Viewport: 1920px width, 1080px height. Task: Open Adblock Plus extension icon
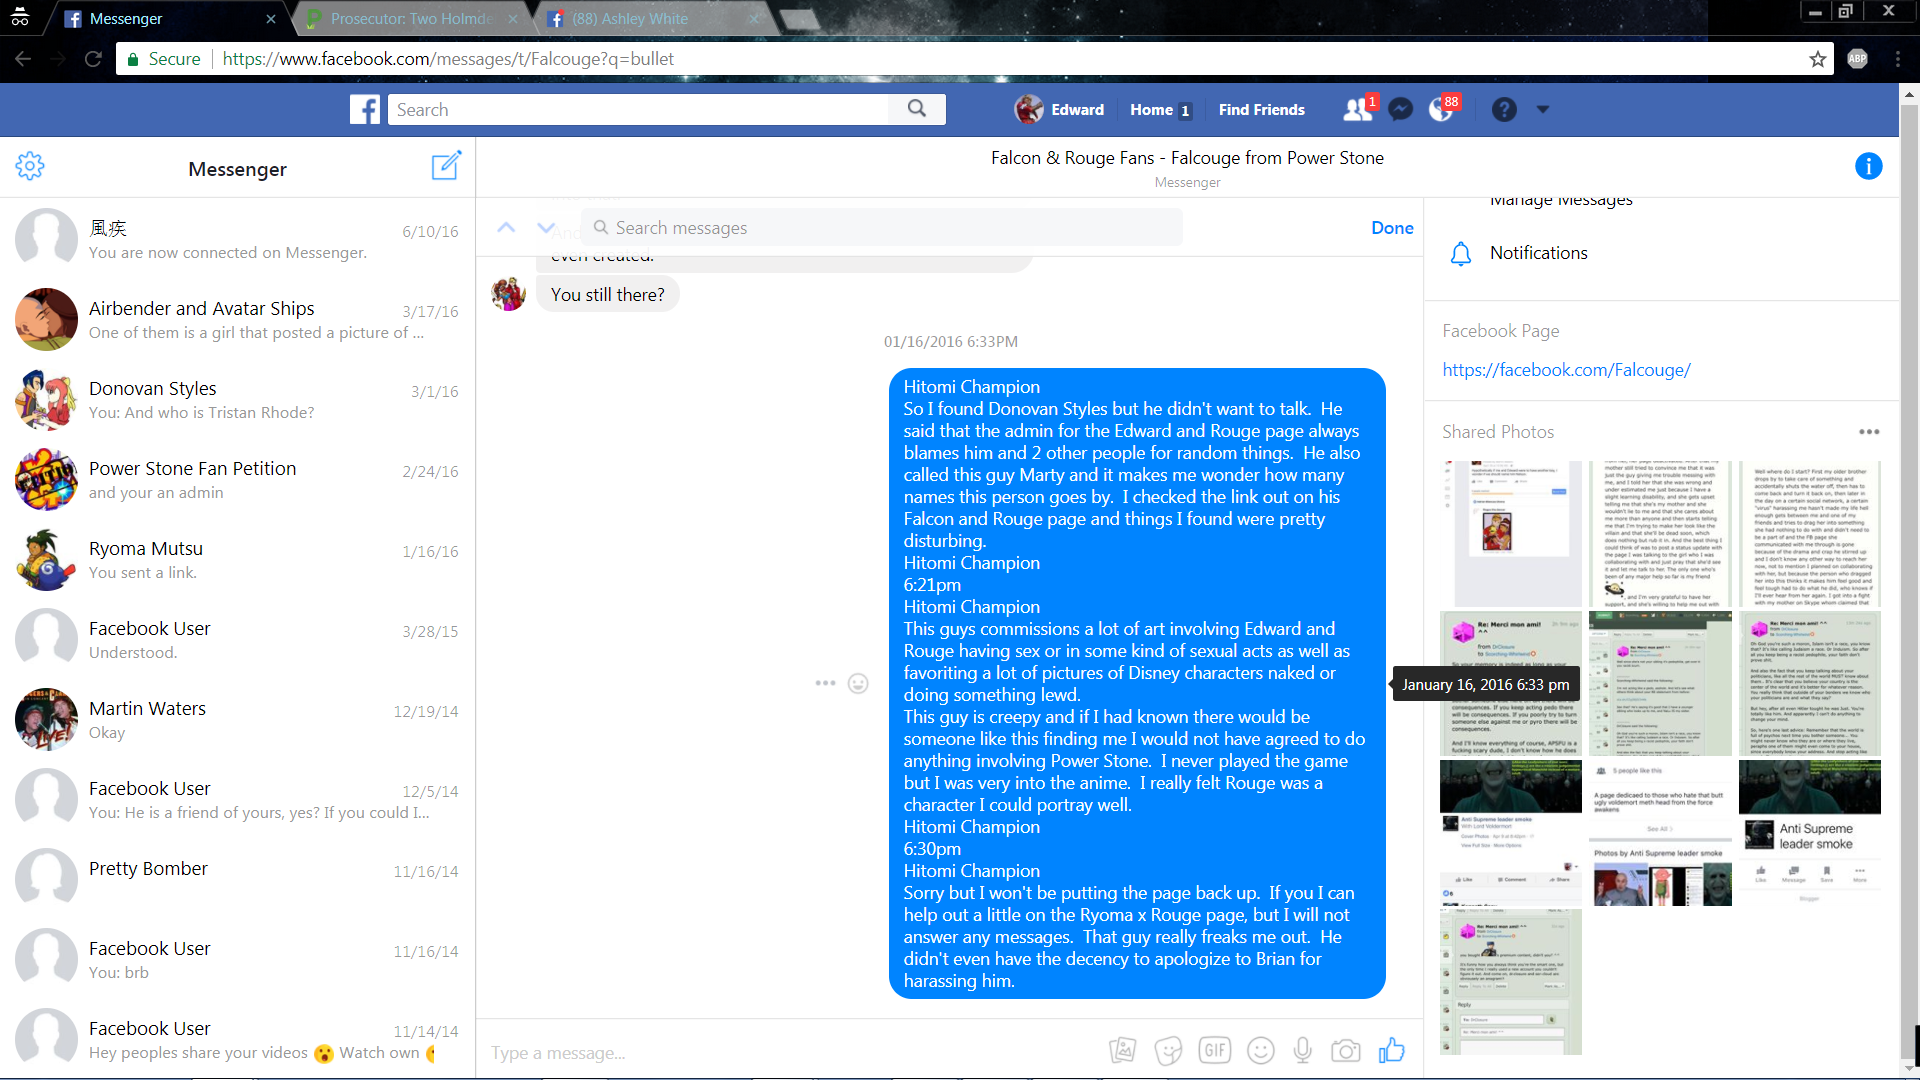click(x=1857, y=59)
